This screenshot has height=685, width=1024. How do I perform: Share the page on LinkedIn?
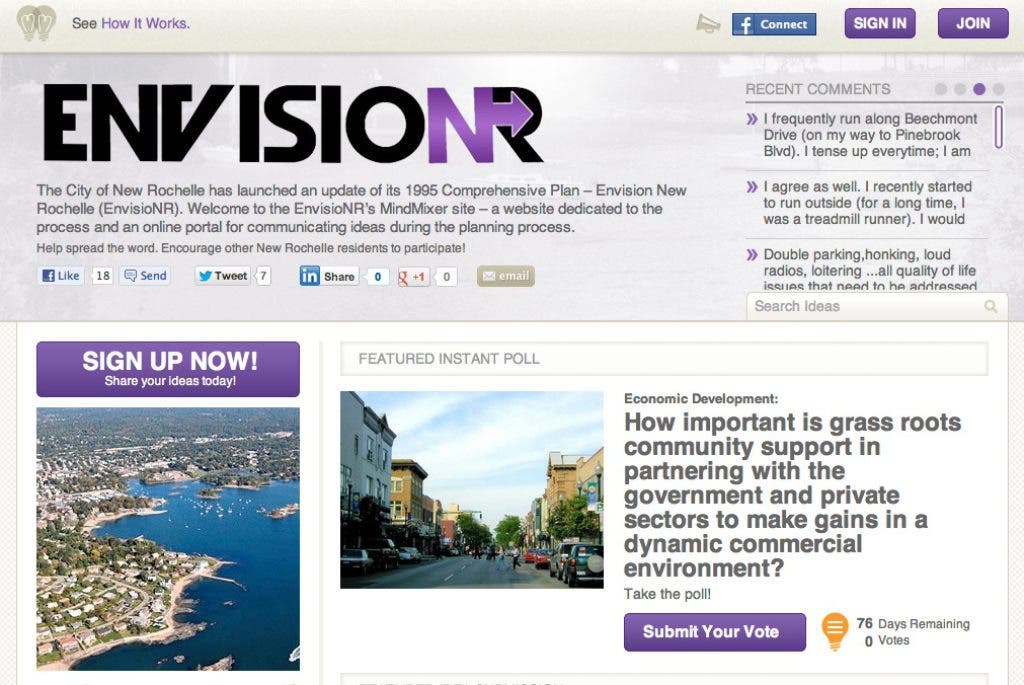[329, 277]
